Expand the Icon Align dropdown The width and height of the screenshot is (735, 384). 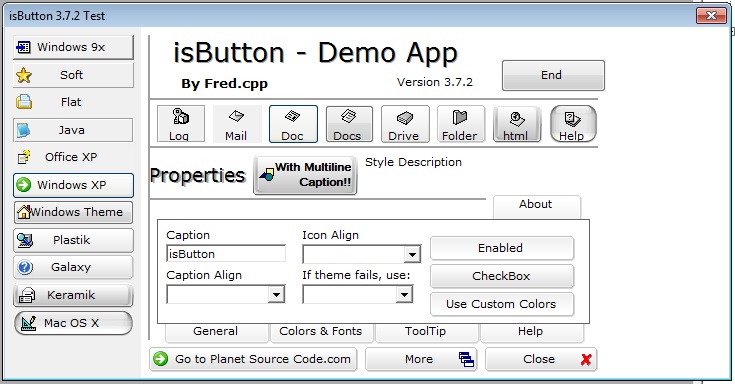click(361, 255)
